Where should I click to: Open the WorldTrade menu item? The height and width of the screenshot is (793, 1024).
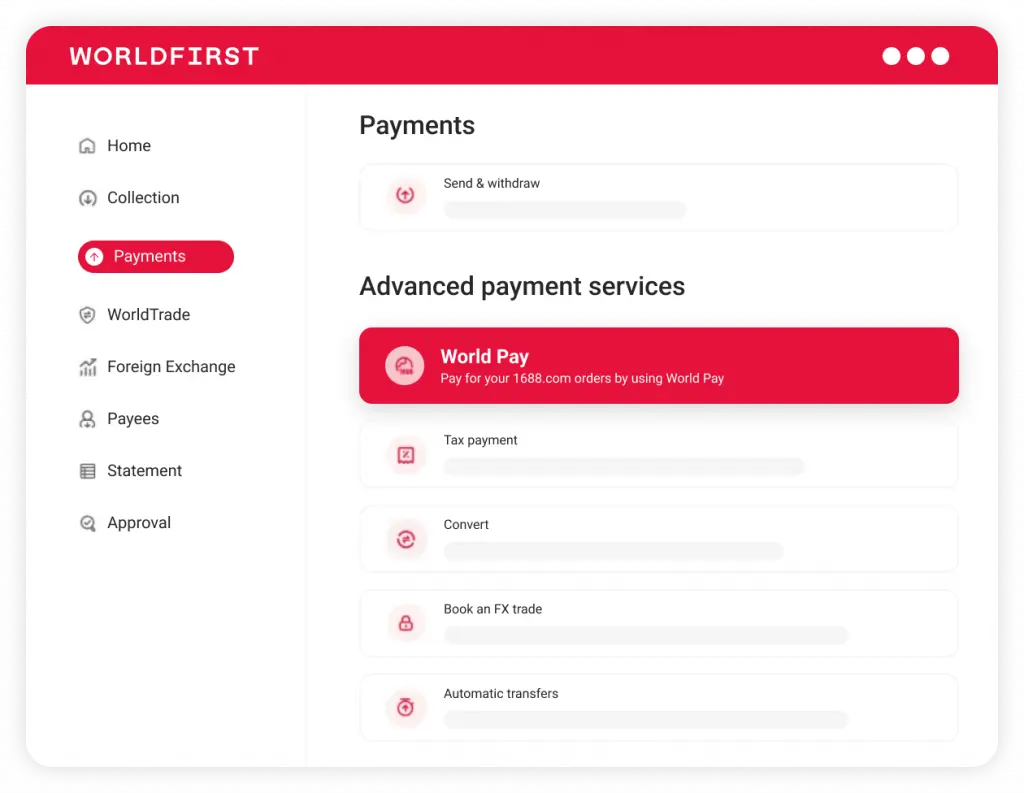click(x=148, y=315)
